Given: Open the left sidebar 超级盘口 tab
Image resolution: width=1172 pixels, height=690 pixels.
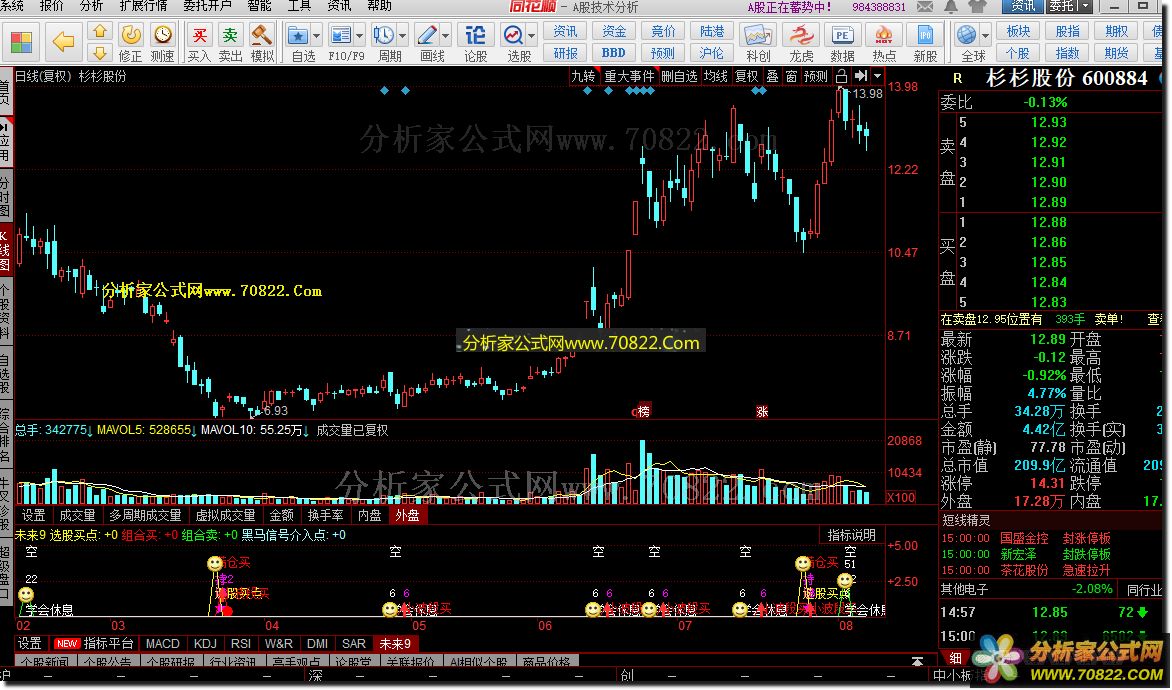Looking at the screenshot, I should point(5,573).
